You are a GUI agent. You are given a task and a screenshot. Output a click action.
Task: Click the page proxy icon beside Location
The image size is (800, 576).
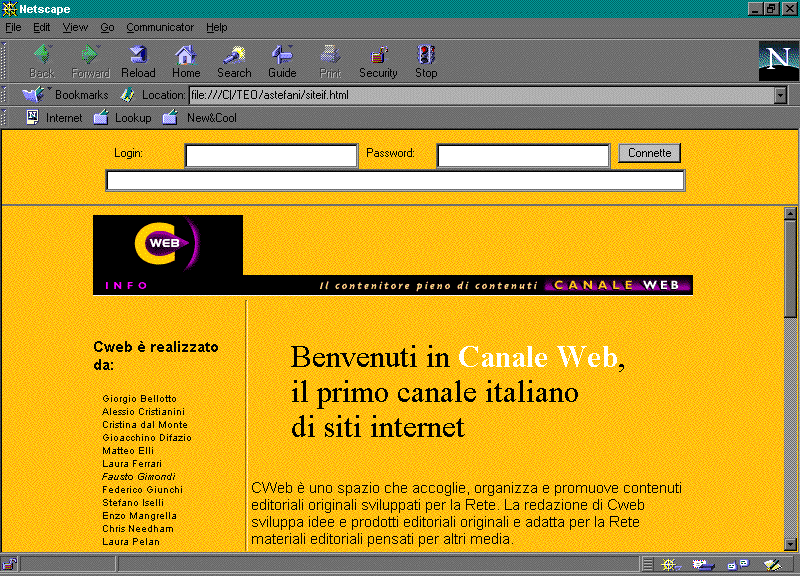(127, 95)
